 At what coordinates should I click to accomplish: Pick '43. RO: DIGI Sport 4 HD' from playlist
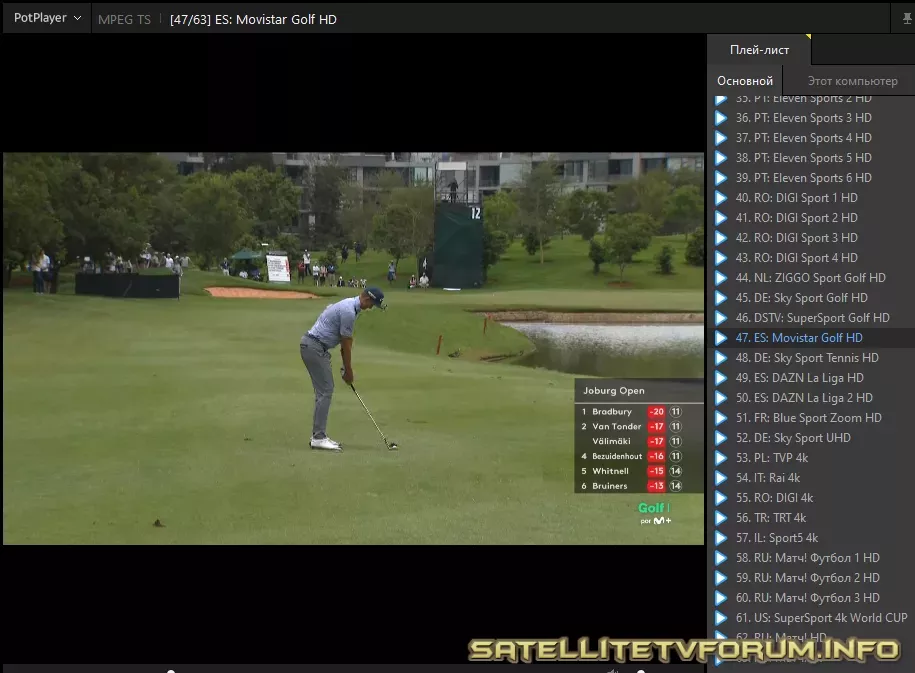point(797,258)
